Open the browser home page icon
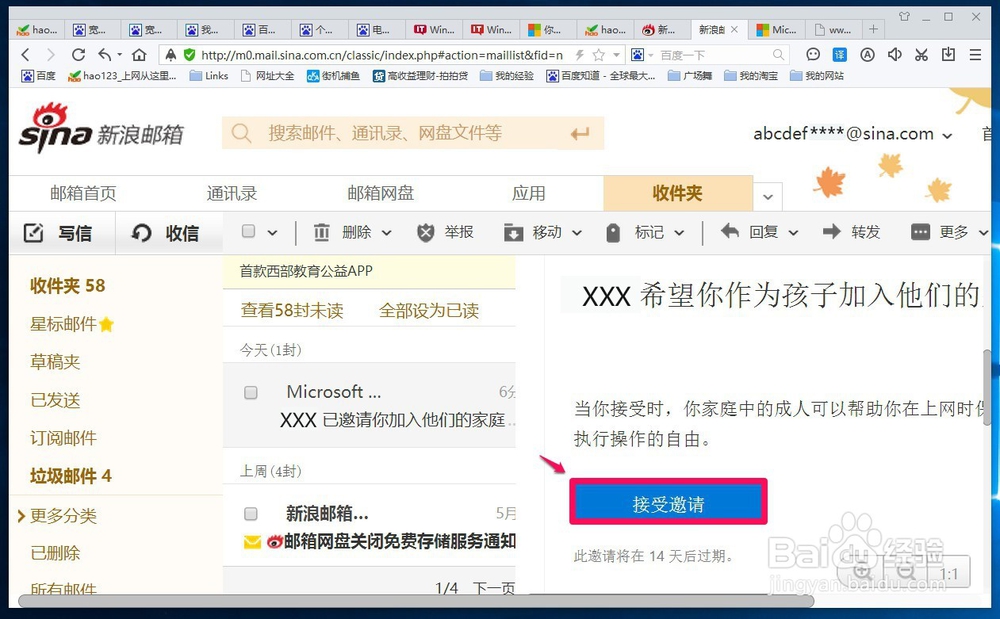Viewport: 1000px width, 619px height. [139, 55]
